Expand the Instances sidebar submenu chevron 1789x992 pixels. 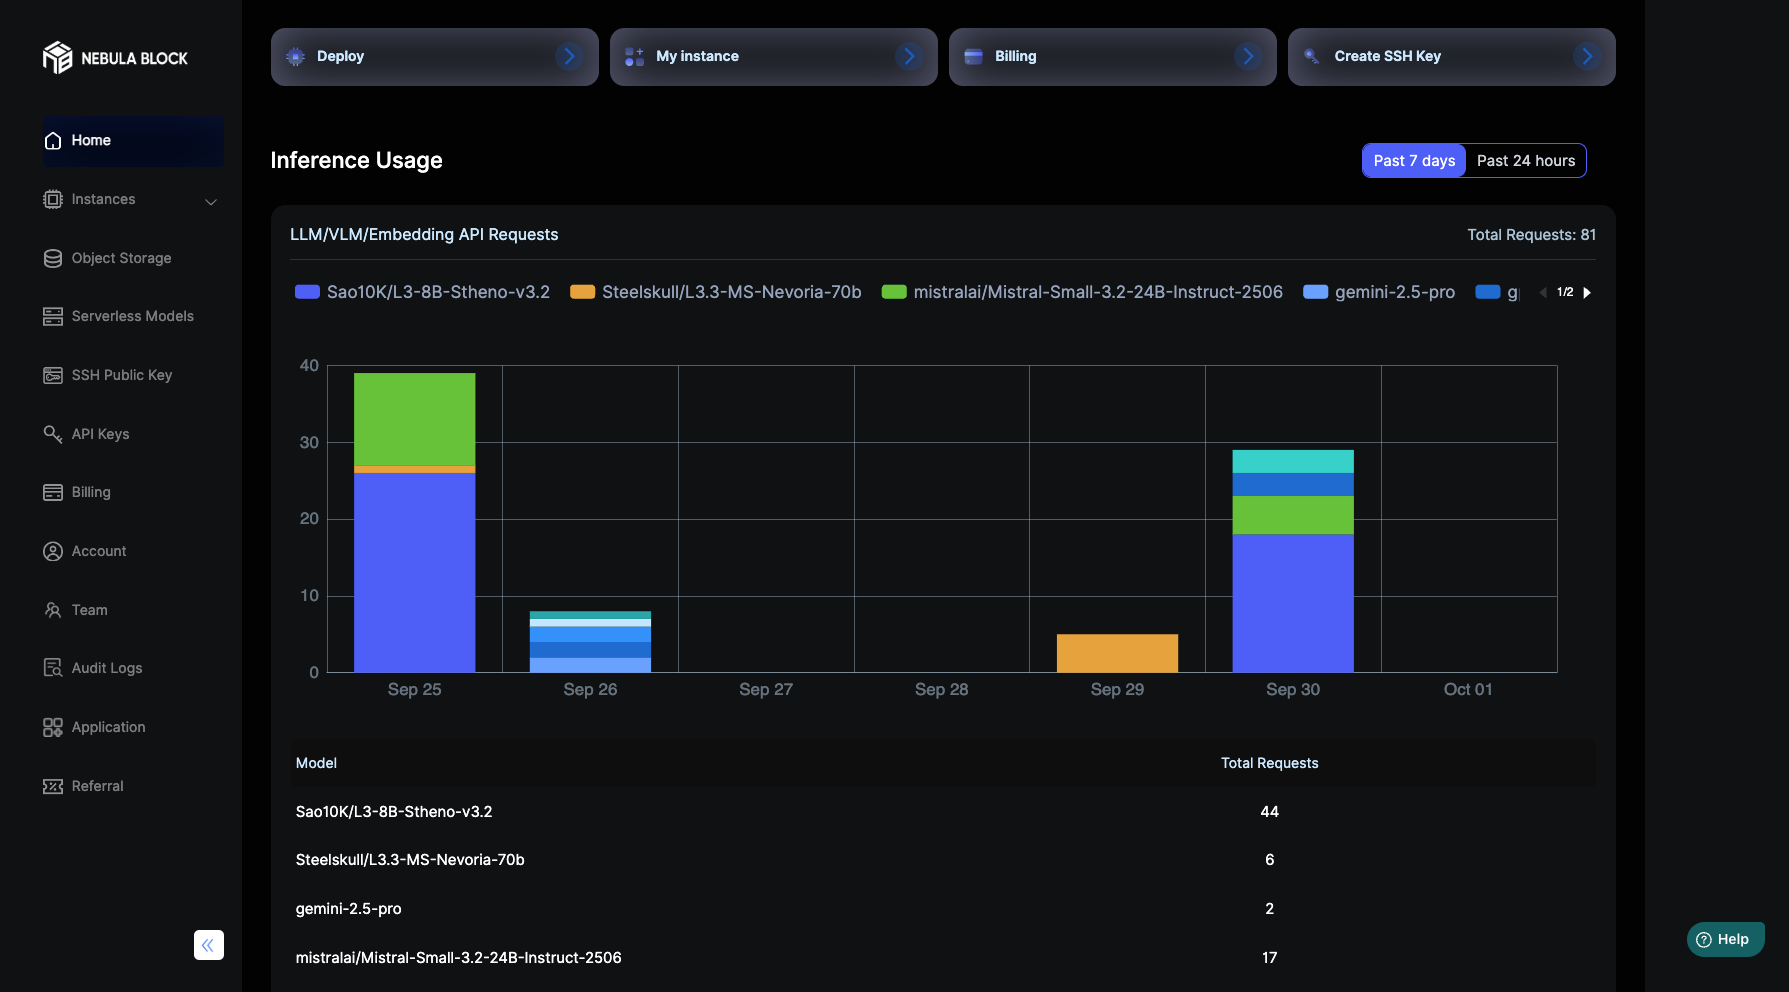(211, 201)
